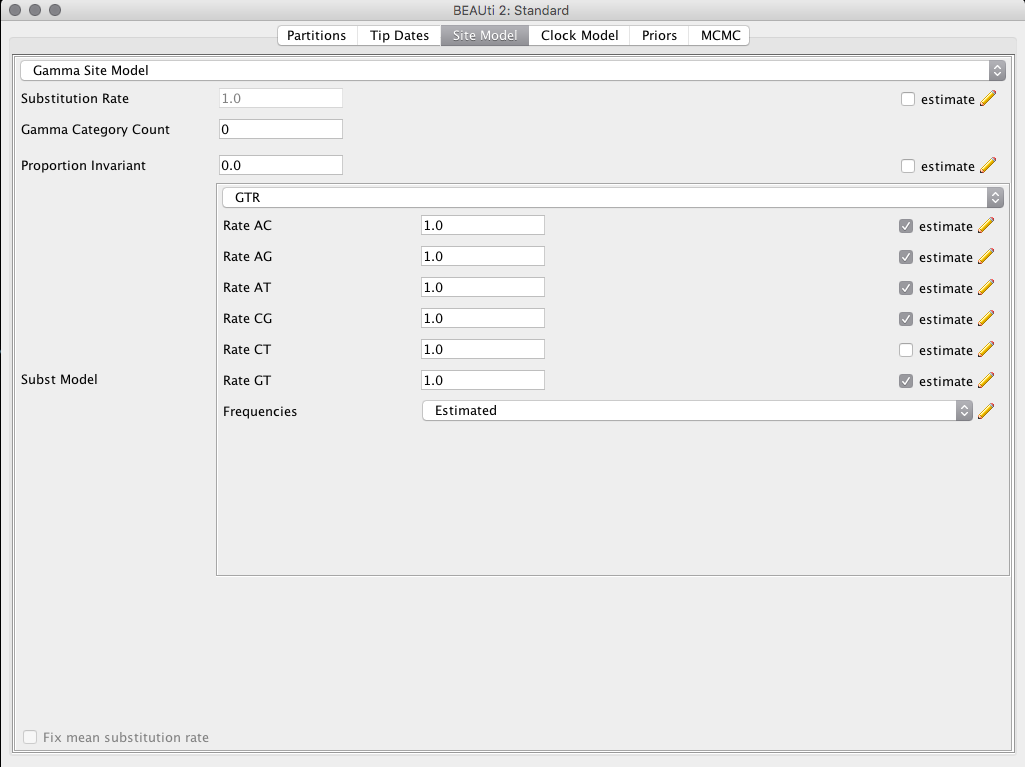Open the Rate AC pencil editor

click(x=986, y=226)
